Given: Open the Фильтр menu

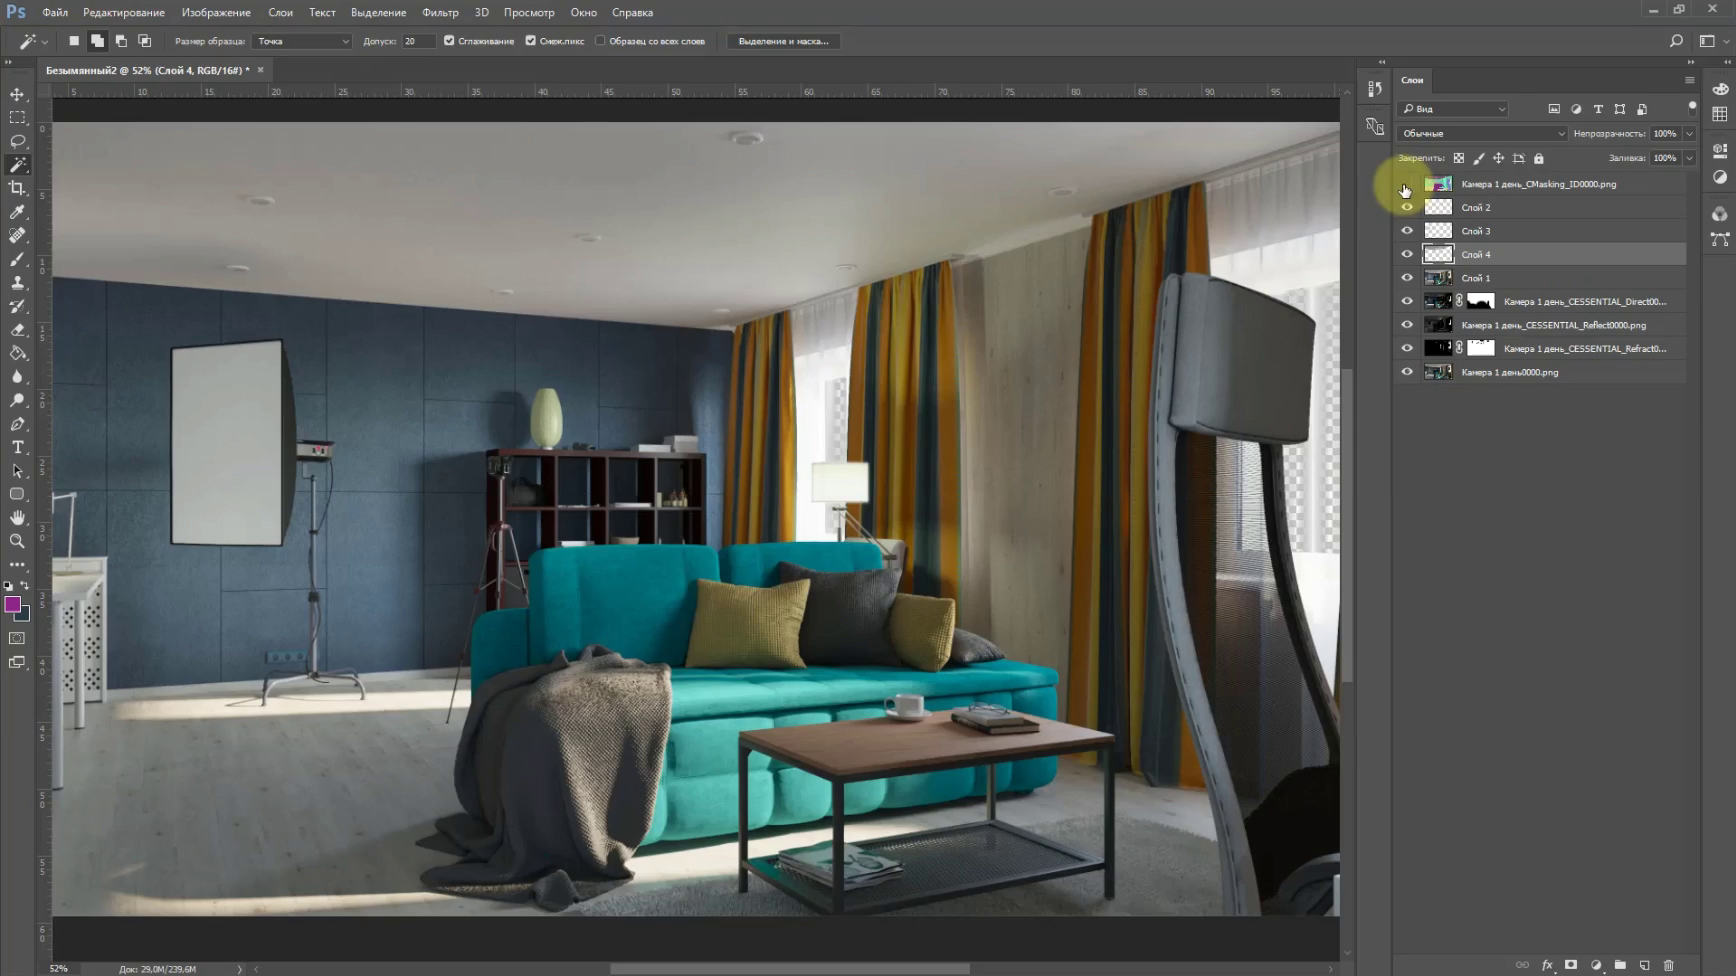Looking at the screenshot, I should coord(440,12).
